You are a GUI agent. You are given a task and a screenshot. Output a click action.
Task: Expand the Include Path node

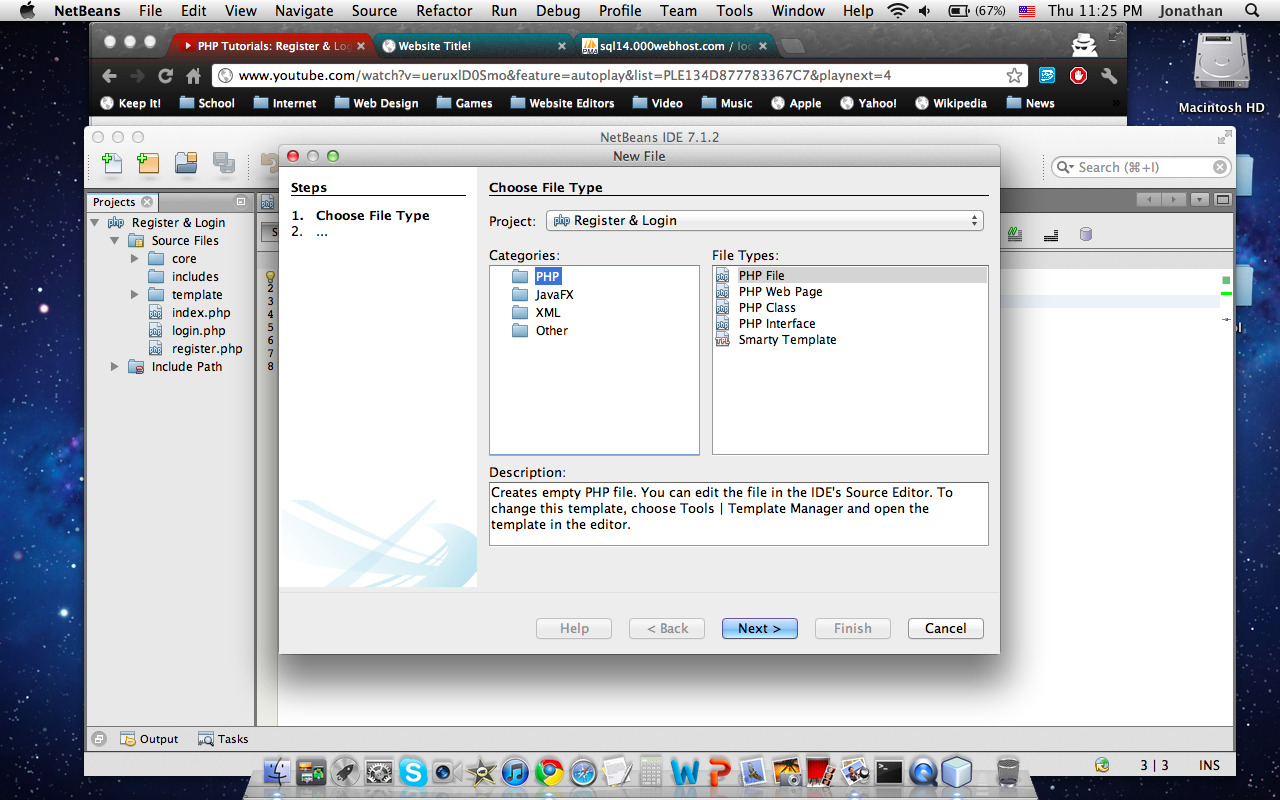[115, 367]
